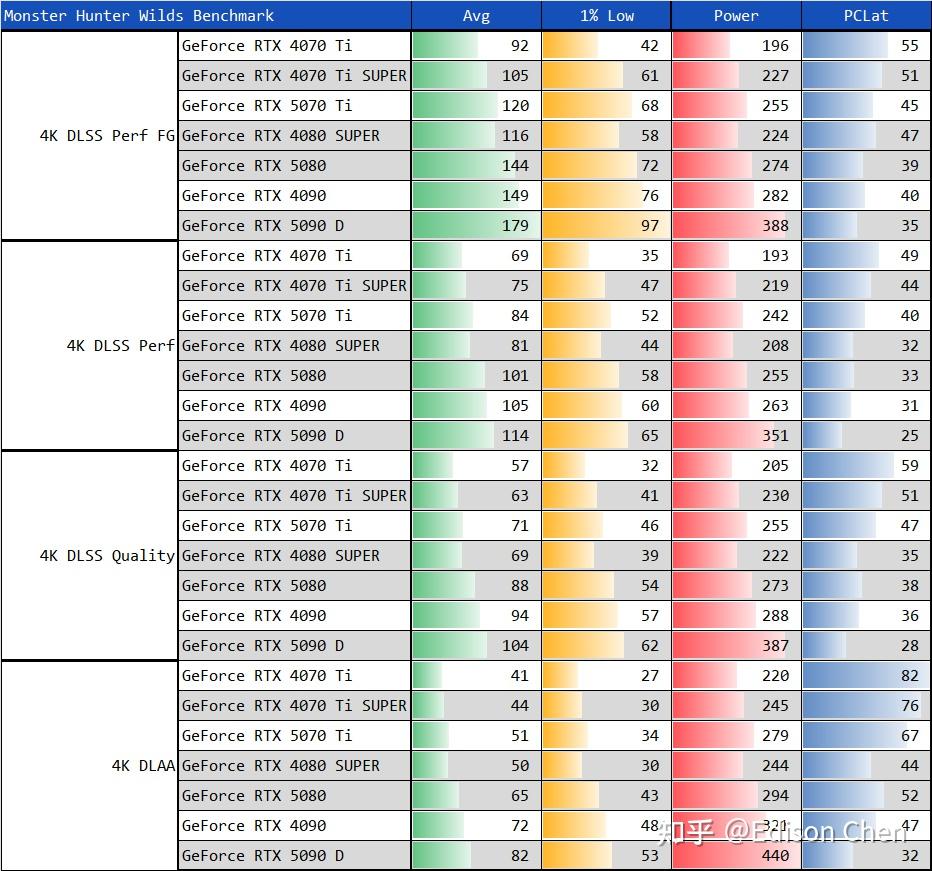
Task: Select the "Power" column header
Action: [736, 15]
